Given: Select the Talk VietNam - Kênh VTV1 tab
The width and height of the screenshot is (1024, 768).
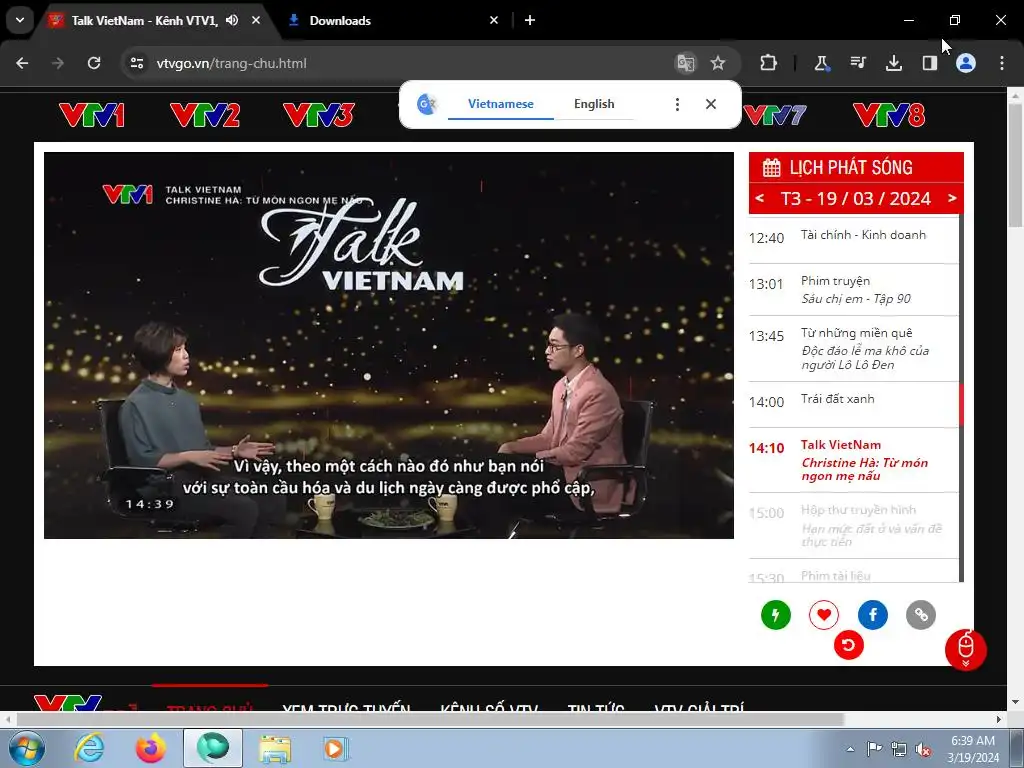Looking at the screenshot, I should (x=145, y=20).
